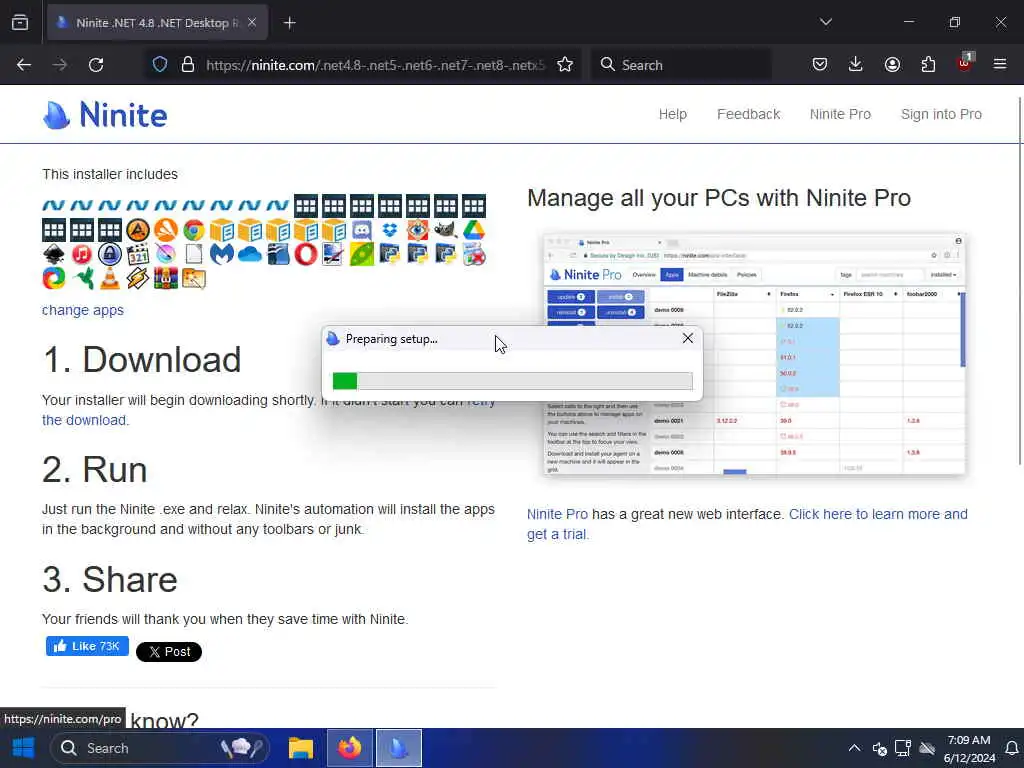This screenshot has height=768, width=1024.
Task: Click the Google Drive icon
Action: [x=474, y=230]
